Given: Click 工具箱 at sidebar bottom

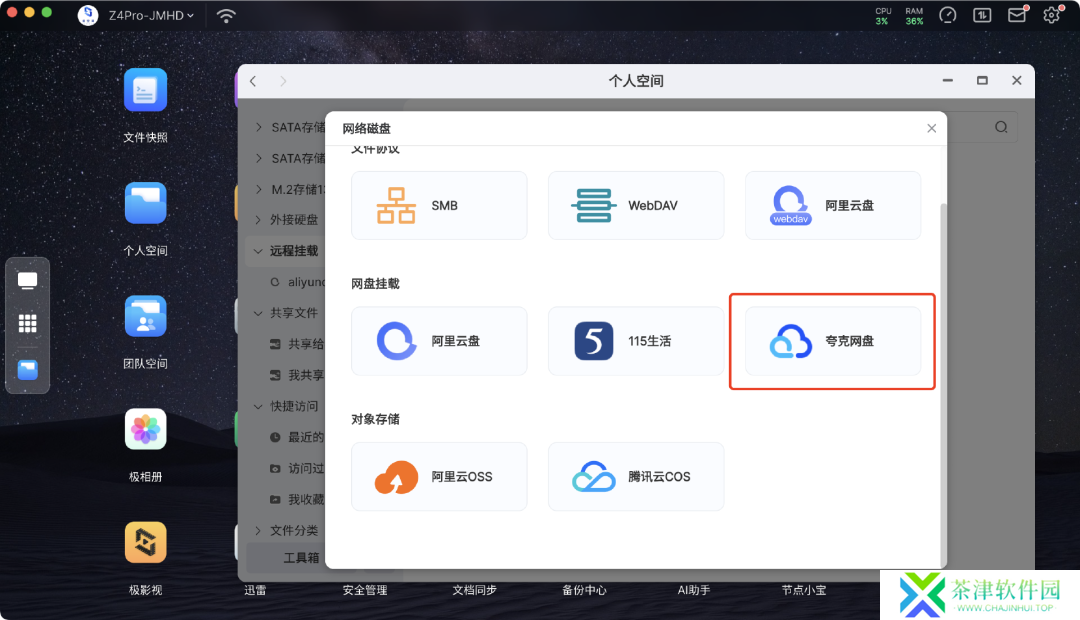Looking at the screenshot, I should tap(301, 557).
